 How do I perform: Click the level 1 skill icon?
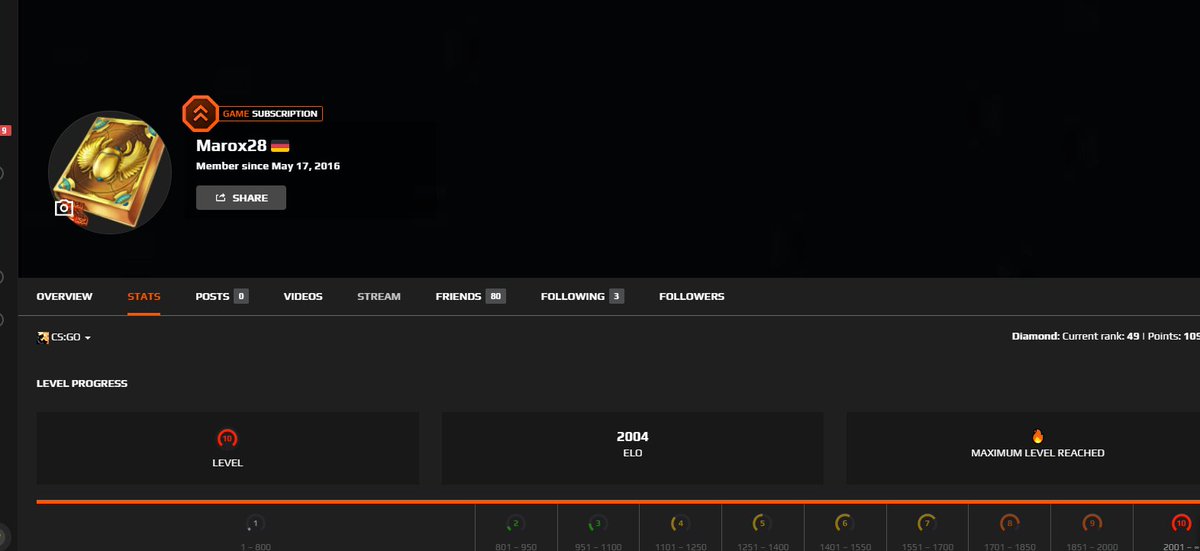(255, 523)
